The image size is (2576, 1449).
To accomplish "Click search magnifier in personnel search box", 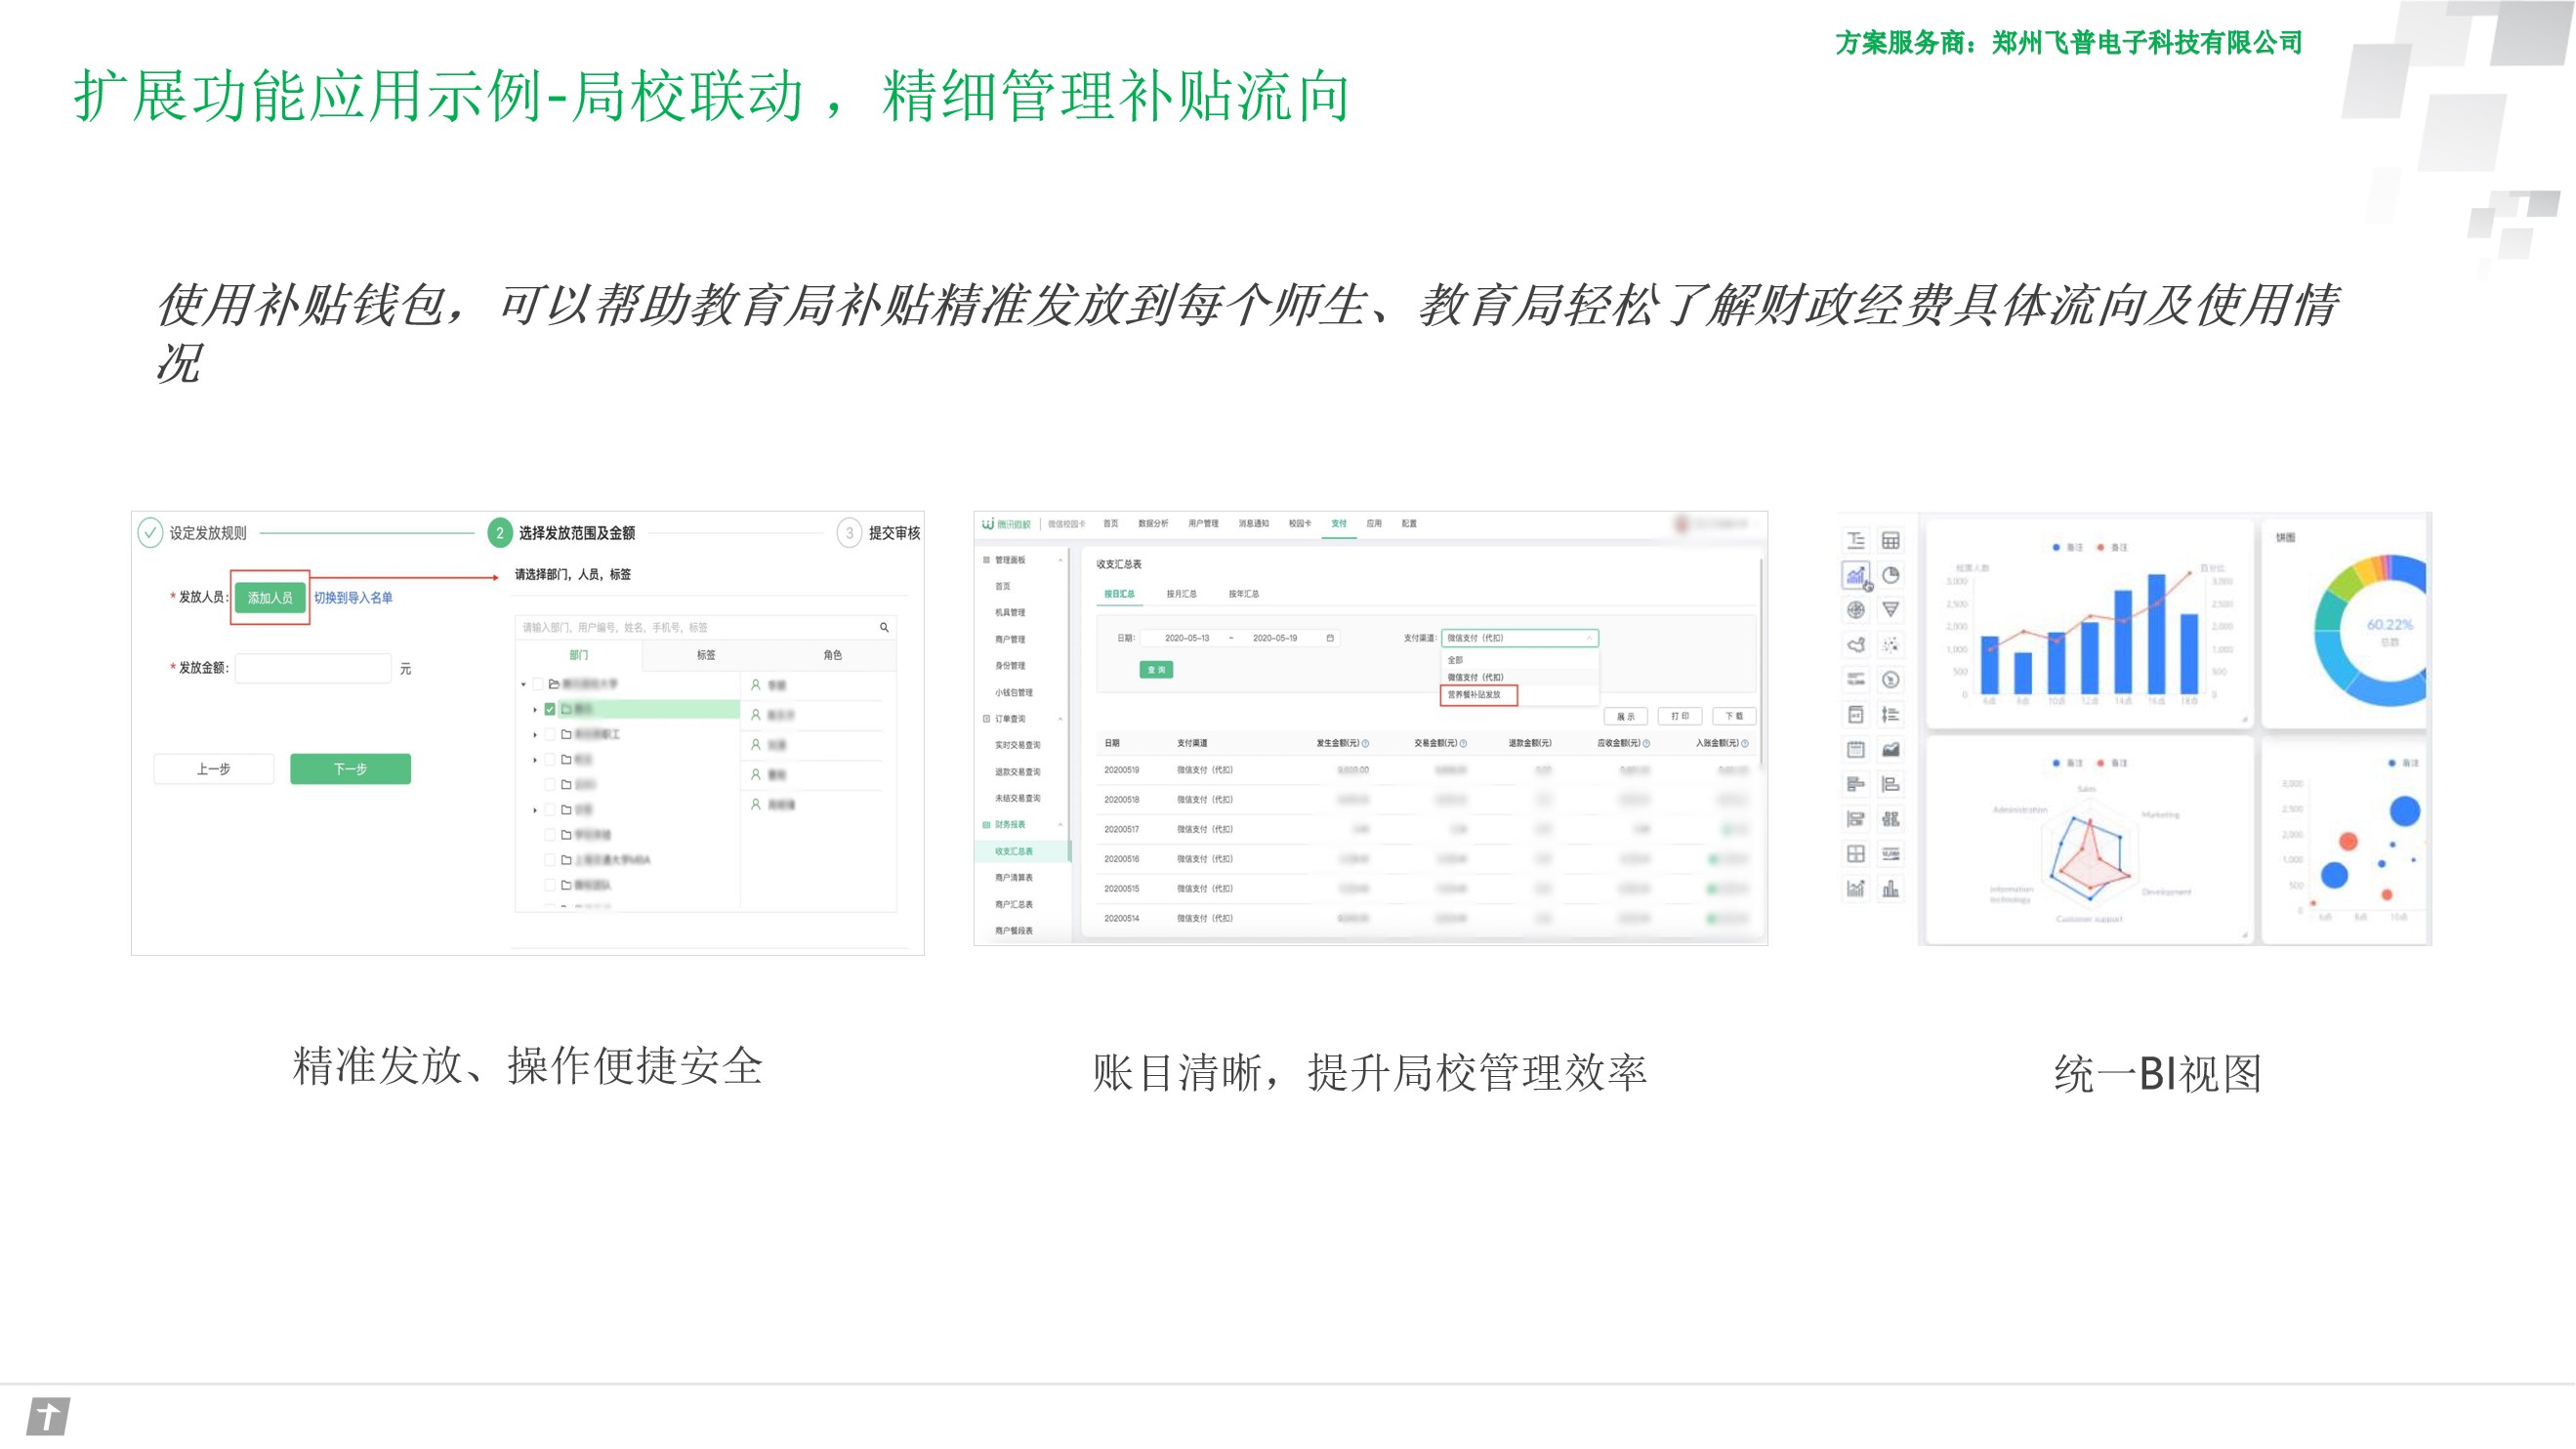I will coord(884,627).
